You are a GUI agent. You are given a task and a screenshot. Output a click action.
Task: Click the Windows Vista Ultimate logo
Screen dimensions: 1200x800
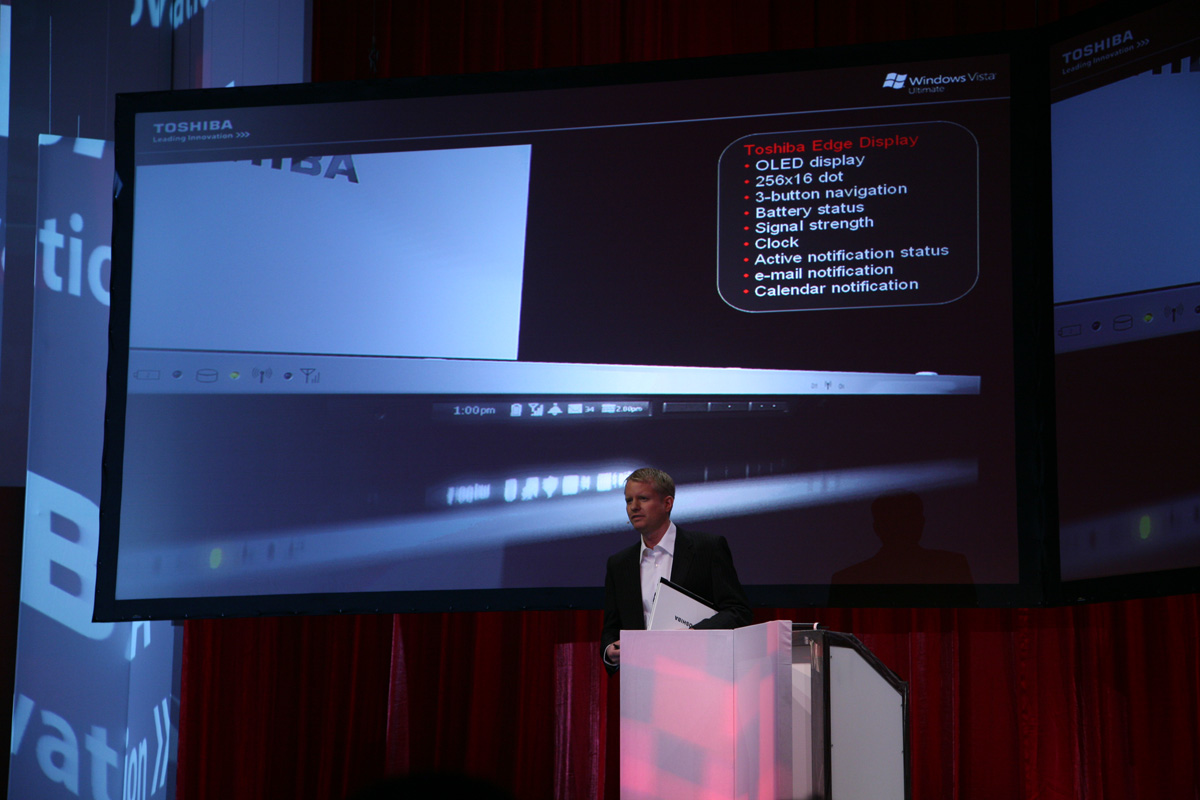click(939, 81)
